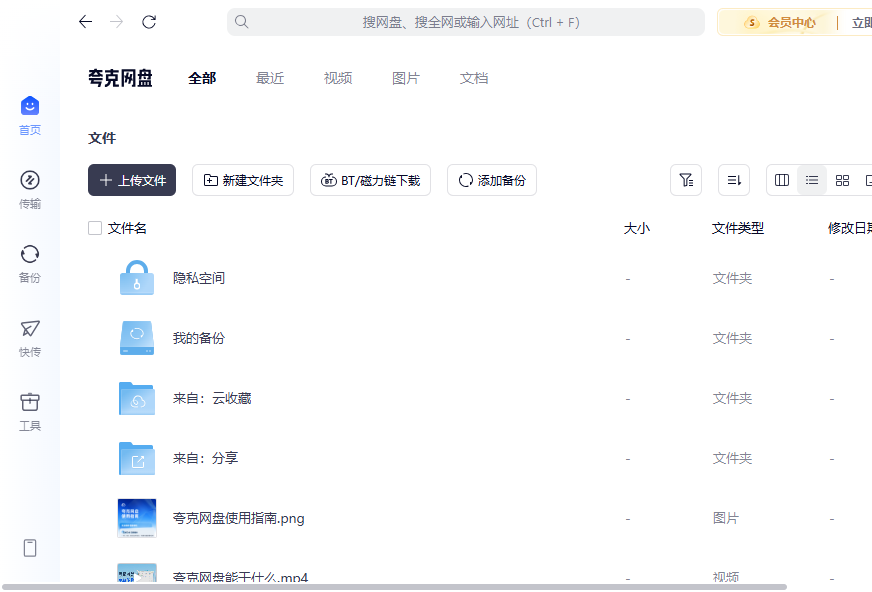Tick the select-all checkbox beside 文件名
The width and height of the screenshot is (872, 592).
(x=95, y=228)
